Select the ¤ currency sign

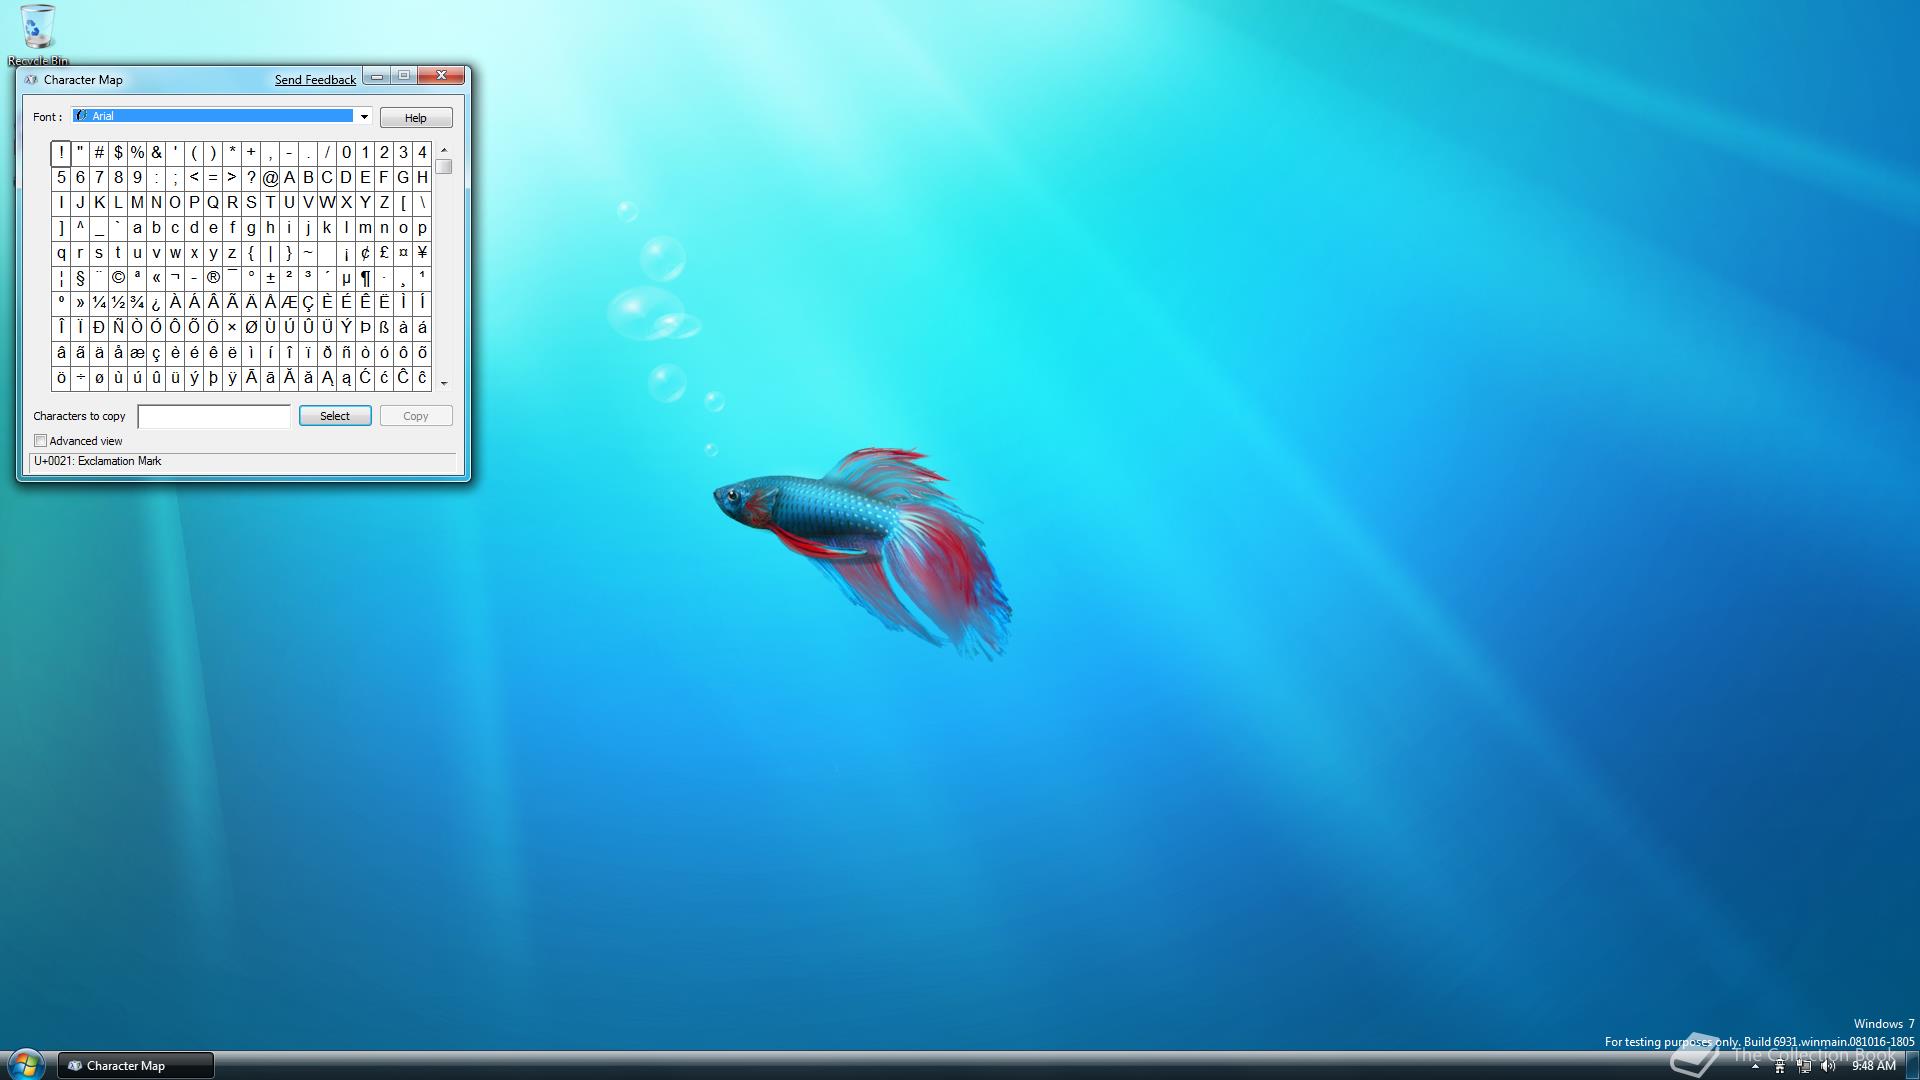tap(403, 253)
